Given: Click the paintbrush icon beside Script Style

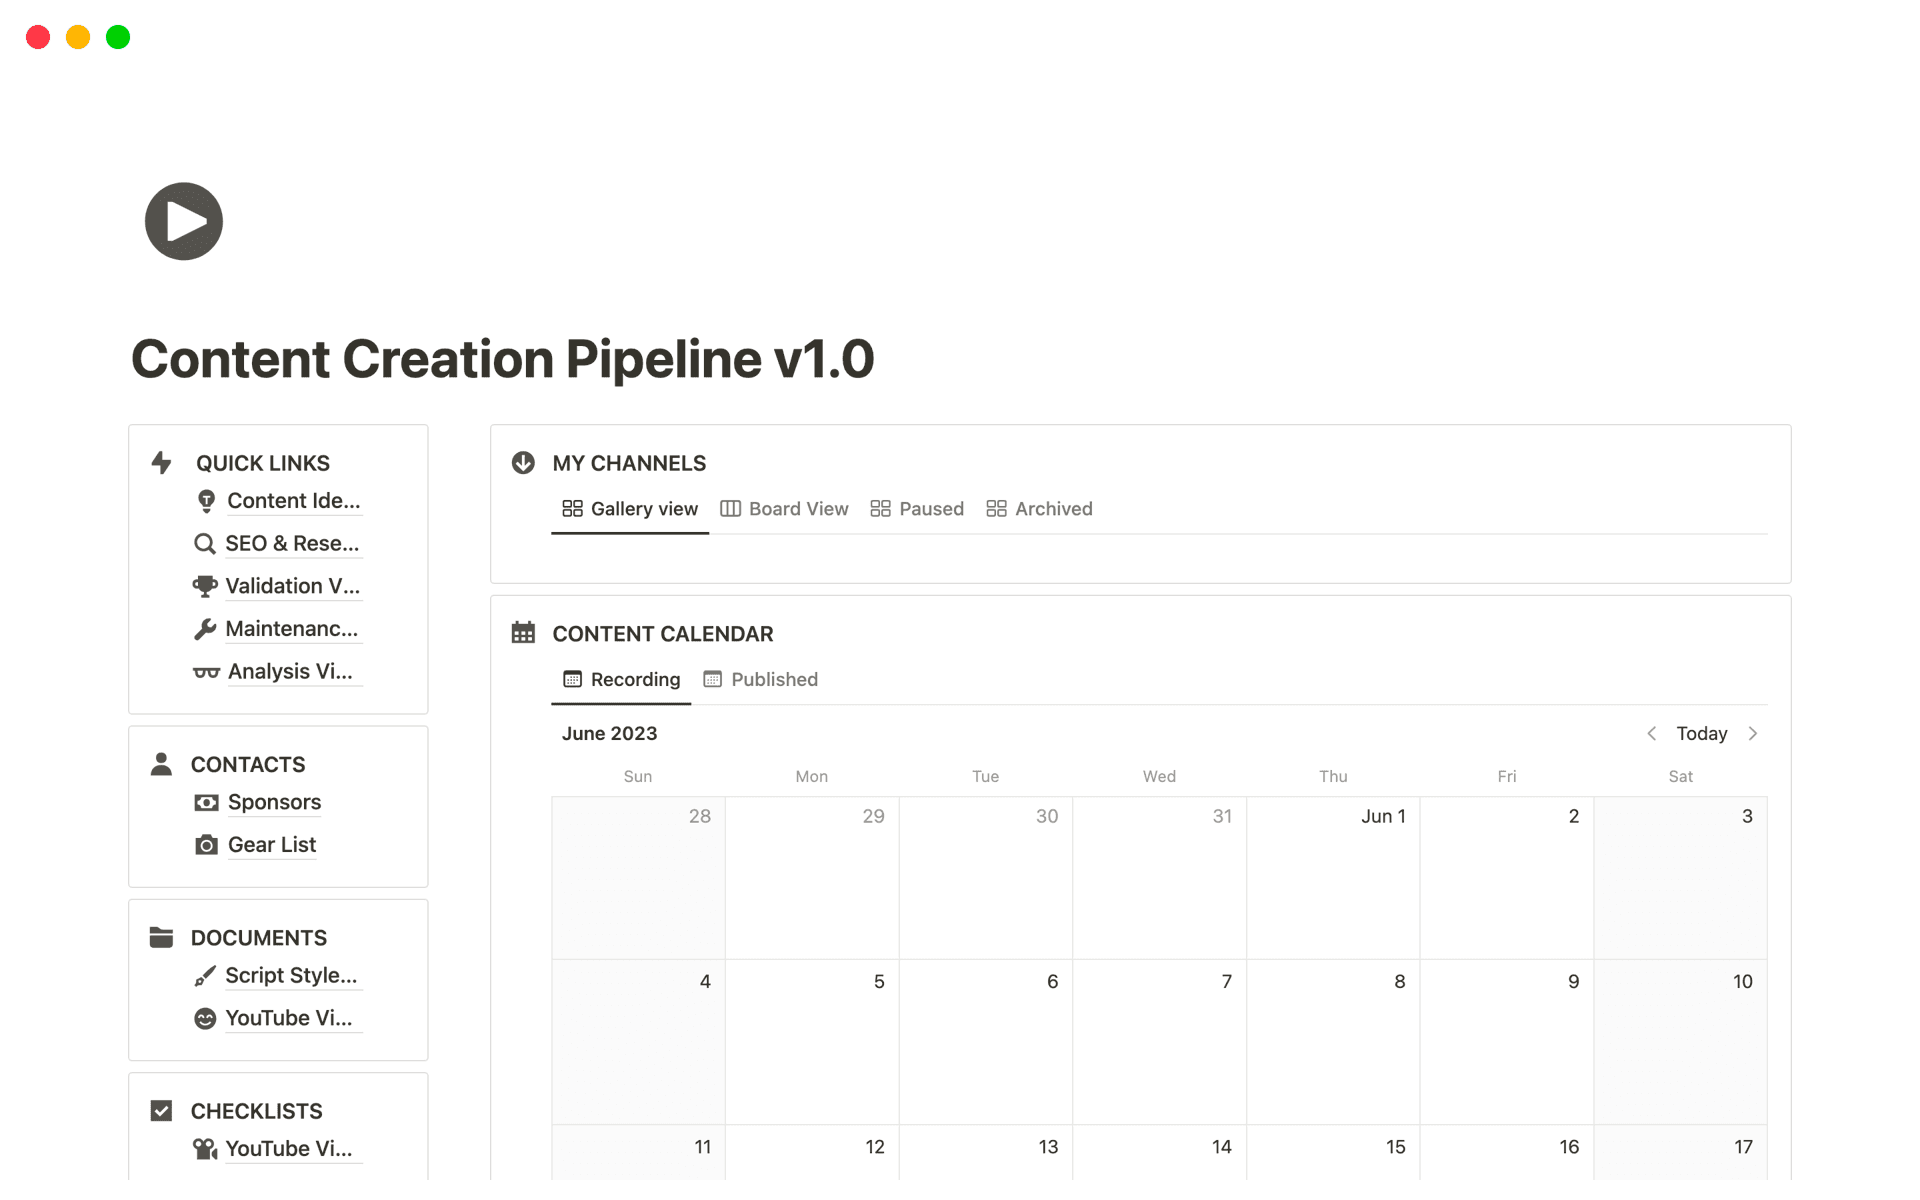Looking at the screenshot, I should tap(205, 975).
